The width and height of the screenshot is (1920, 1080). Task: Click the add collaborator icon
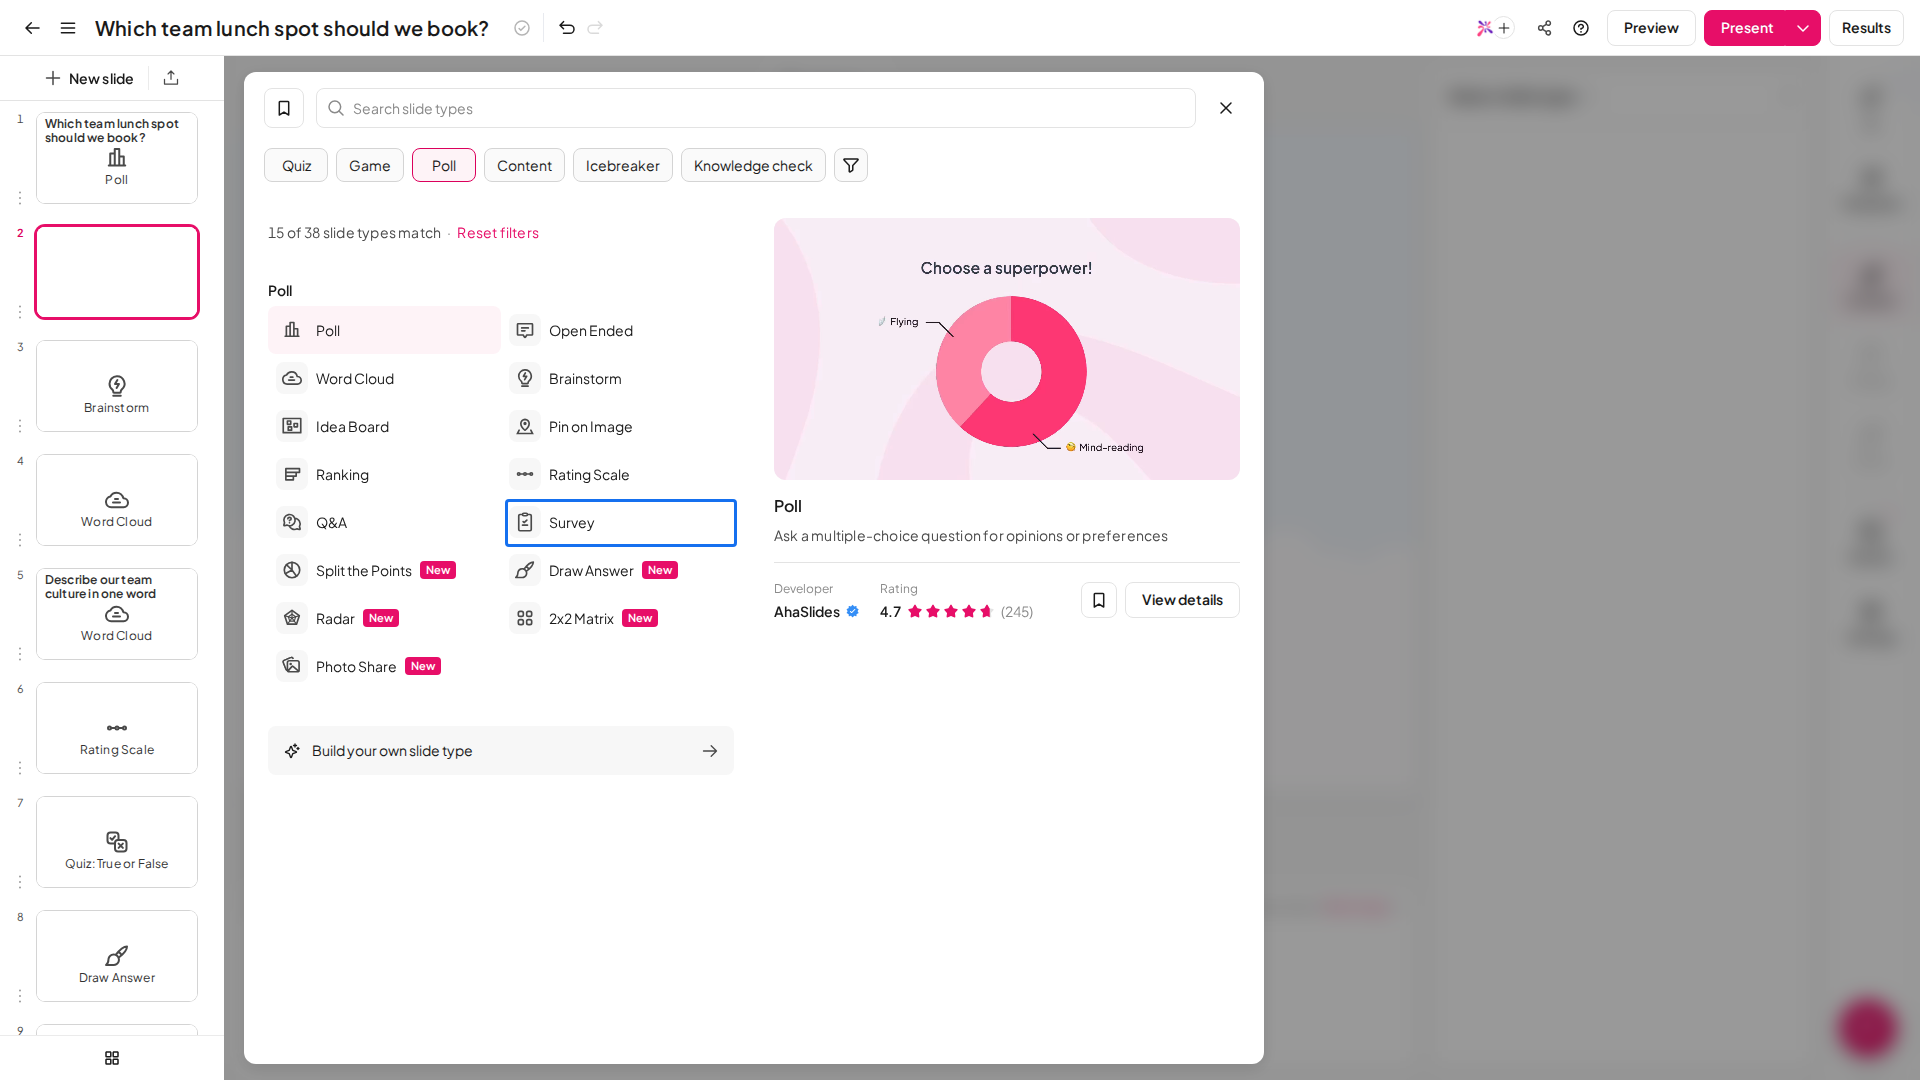(x=1504, y=28)
